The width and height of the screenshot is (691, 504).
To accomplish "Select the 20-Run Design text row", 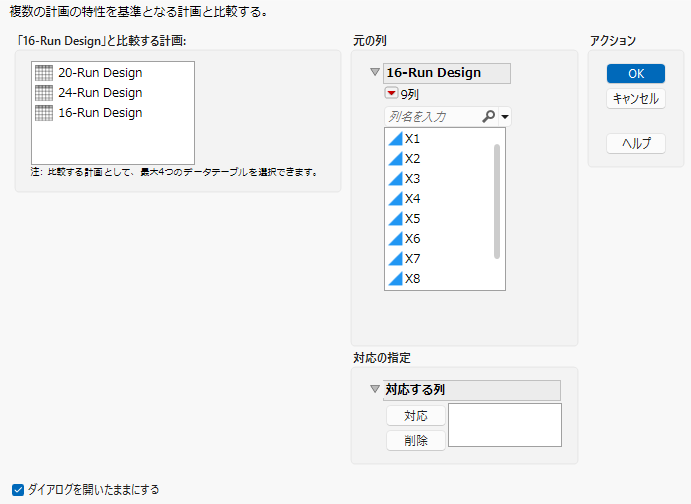I will coord(100,73).
